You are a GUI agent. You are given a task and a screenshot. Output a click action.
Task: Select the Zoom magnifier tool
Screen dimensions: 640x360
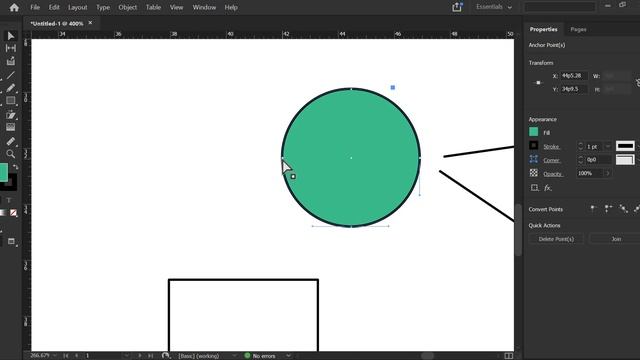point(11,154)
